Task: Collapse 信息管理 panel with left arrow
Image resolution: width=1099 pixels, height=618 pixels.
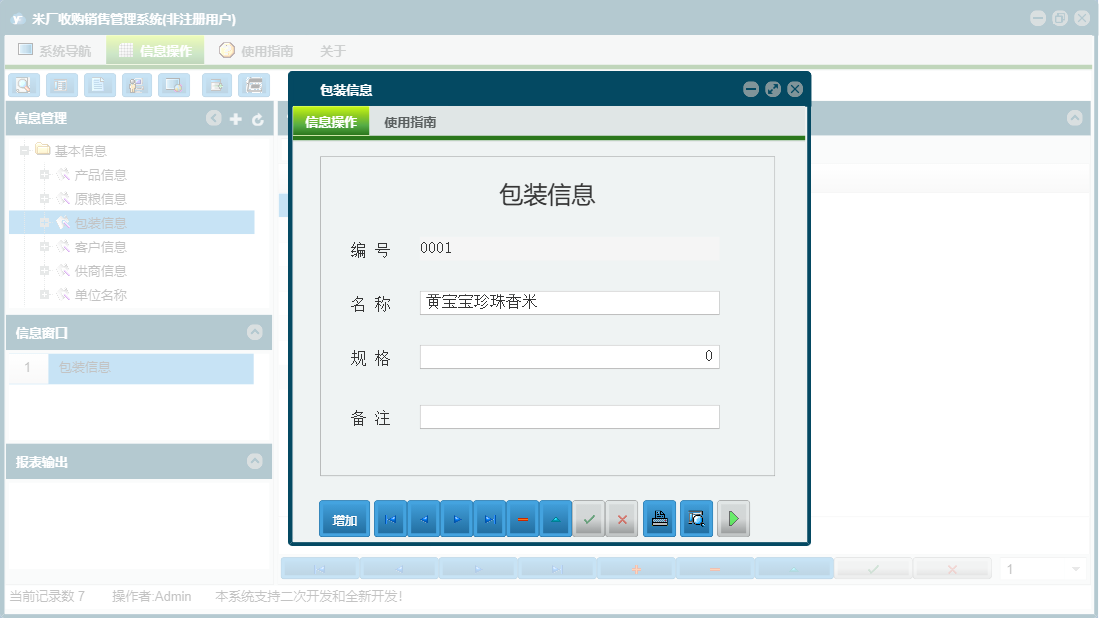Action: [214, 118]
